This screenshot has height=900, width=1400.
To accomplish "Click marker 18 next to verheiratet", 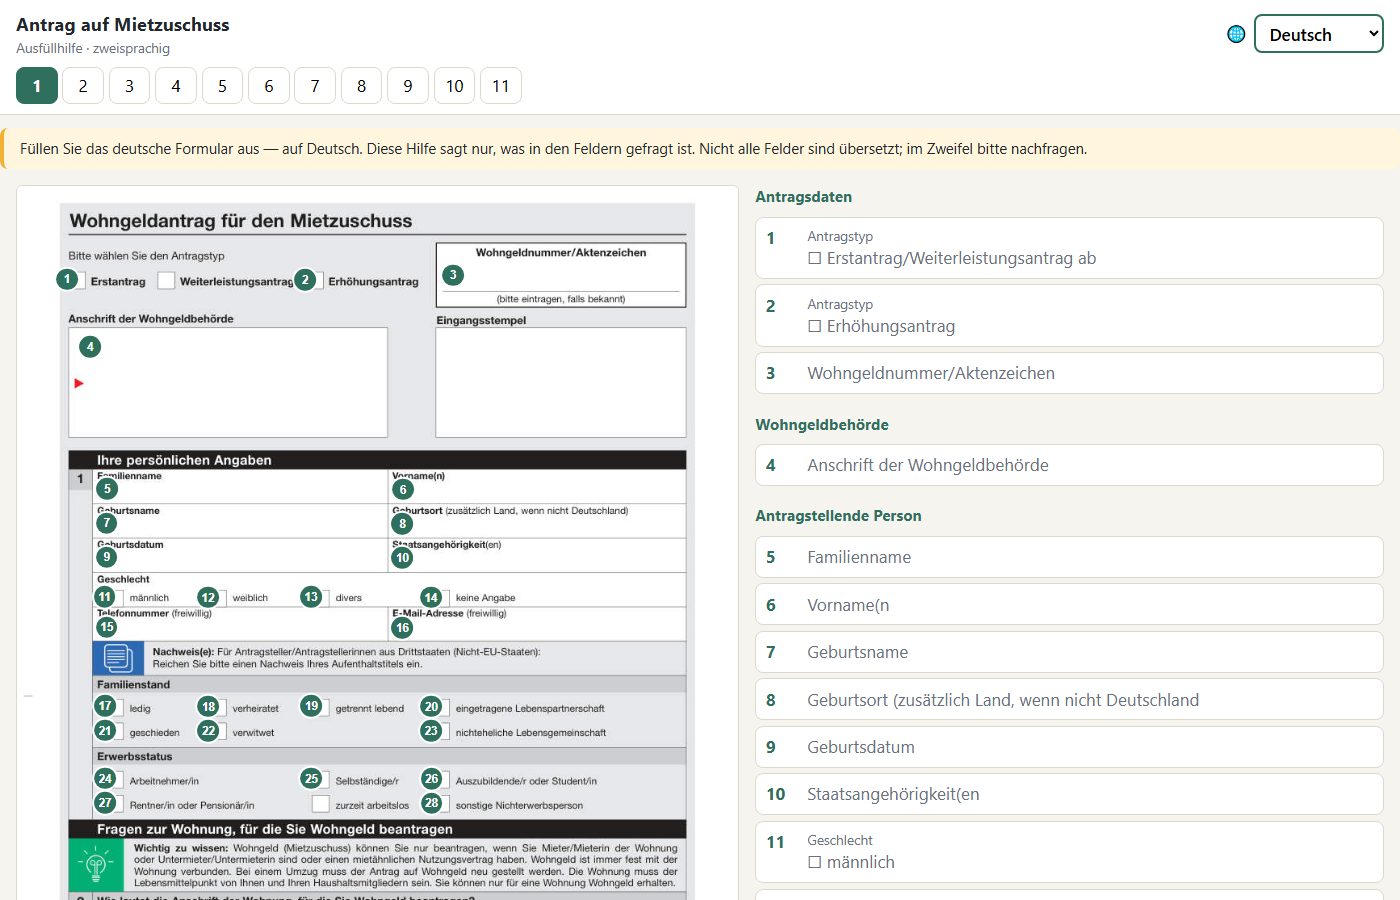I will [x=208, y=706].
